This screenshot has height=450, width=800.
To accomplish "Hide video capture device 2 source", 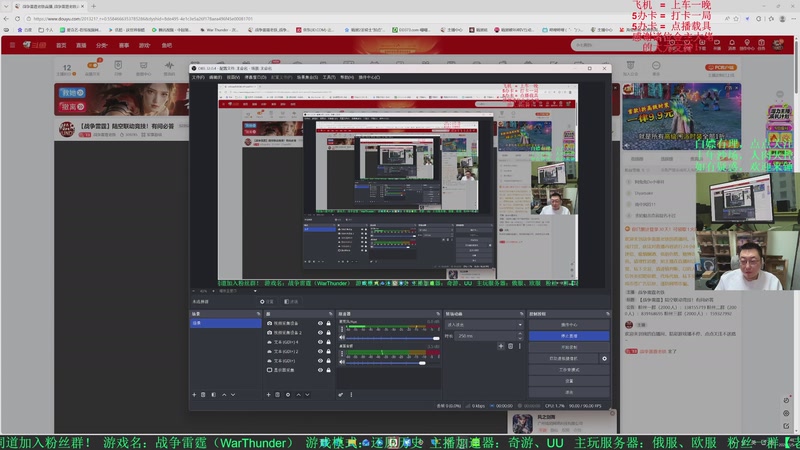I will point(320,333).
